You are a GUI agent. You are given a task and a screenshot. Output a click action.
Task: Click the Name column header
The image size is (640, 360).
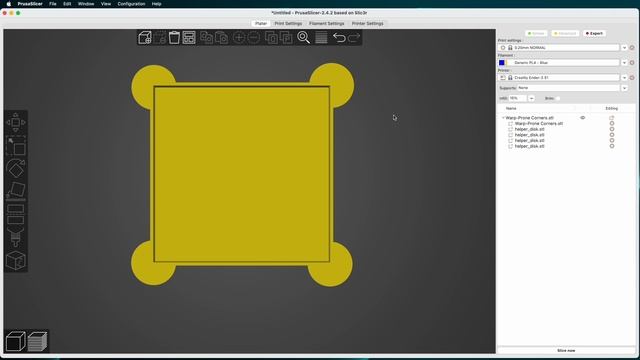point(511,109)
